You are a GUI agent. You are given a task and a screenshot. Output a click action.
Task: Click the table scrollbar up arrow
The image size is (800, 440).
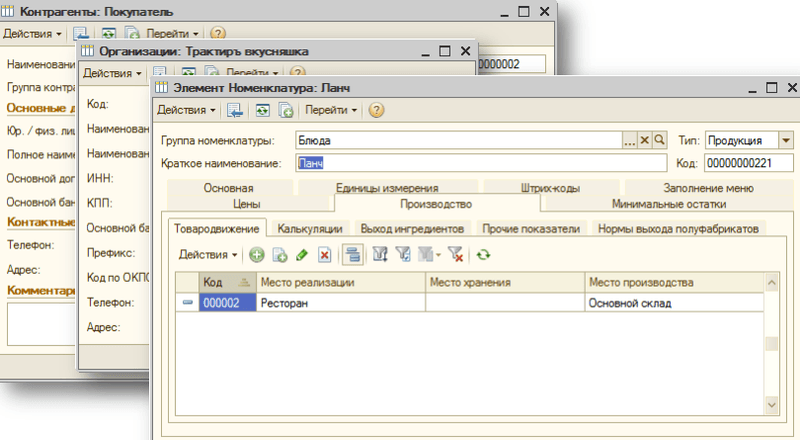[x=771, y=282]
